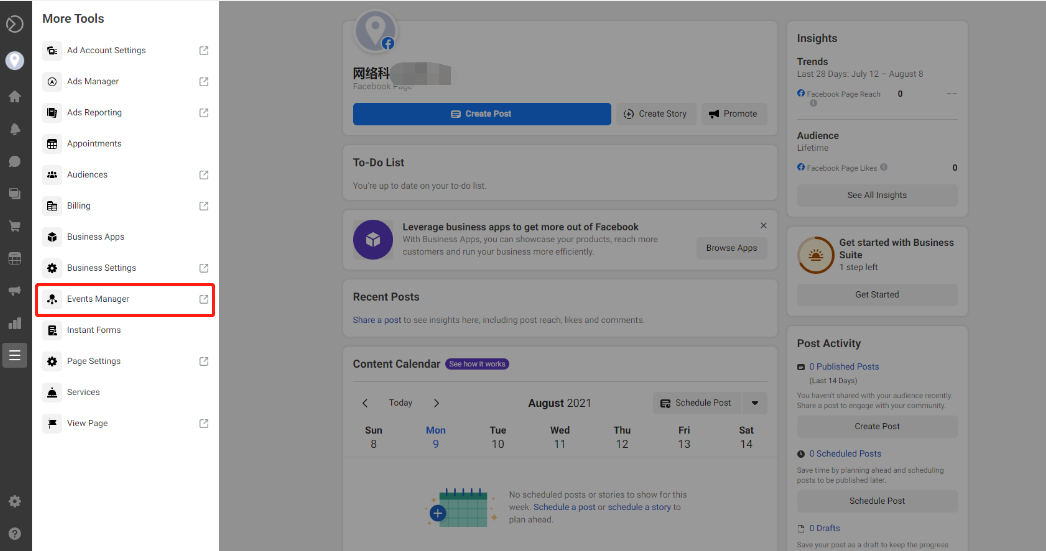
Task: Select Mon 9 in calendar
Action: [x=436, y=438]
